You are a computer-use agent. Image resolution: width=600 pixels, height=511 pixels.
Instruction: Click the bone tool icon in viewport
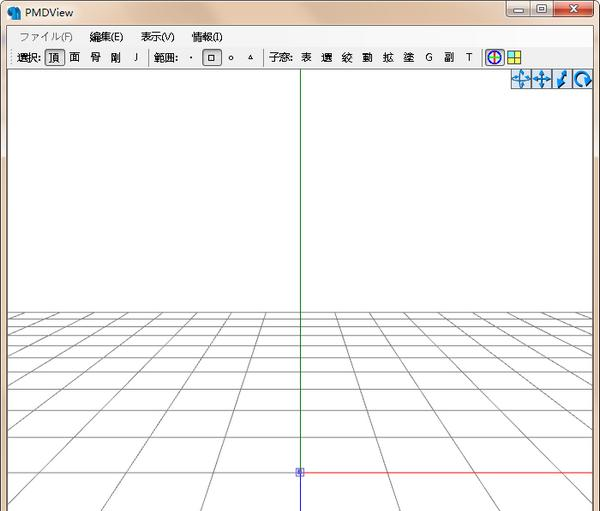click(562, 80)
